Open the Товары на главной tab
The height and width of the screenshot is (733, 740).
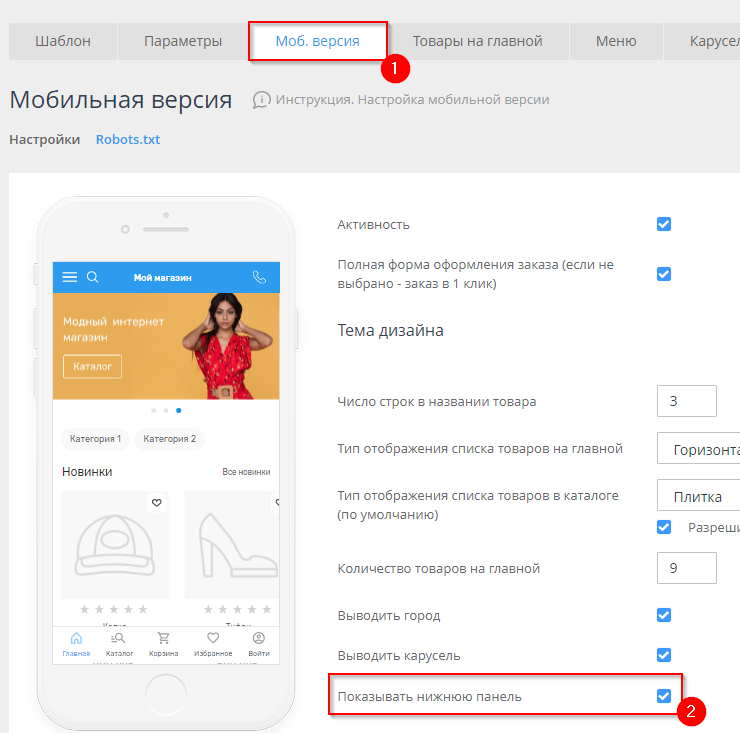coord(477,41)
